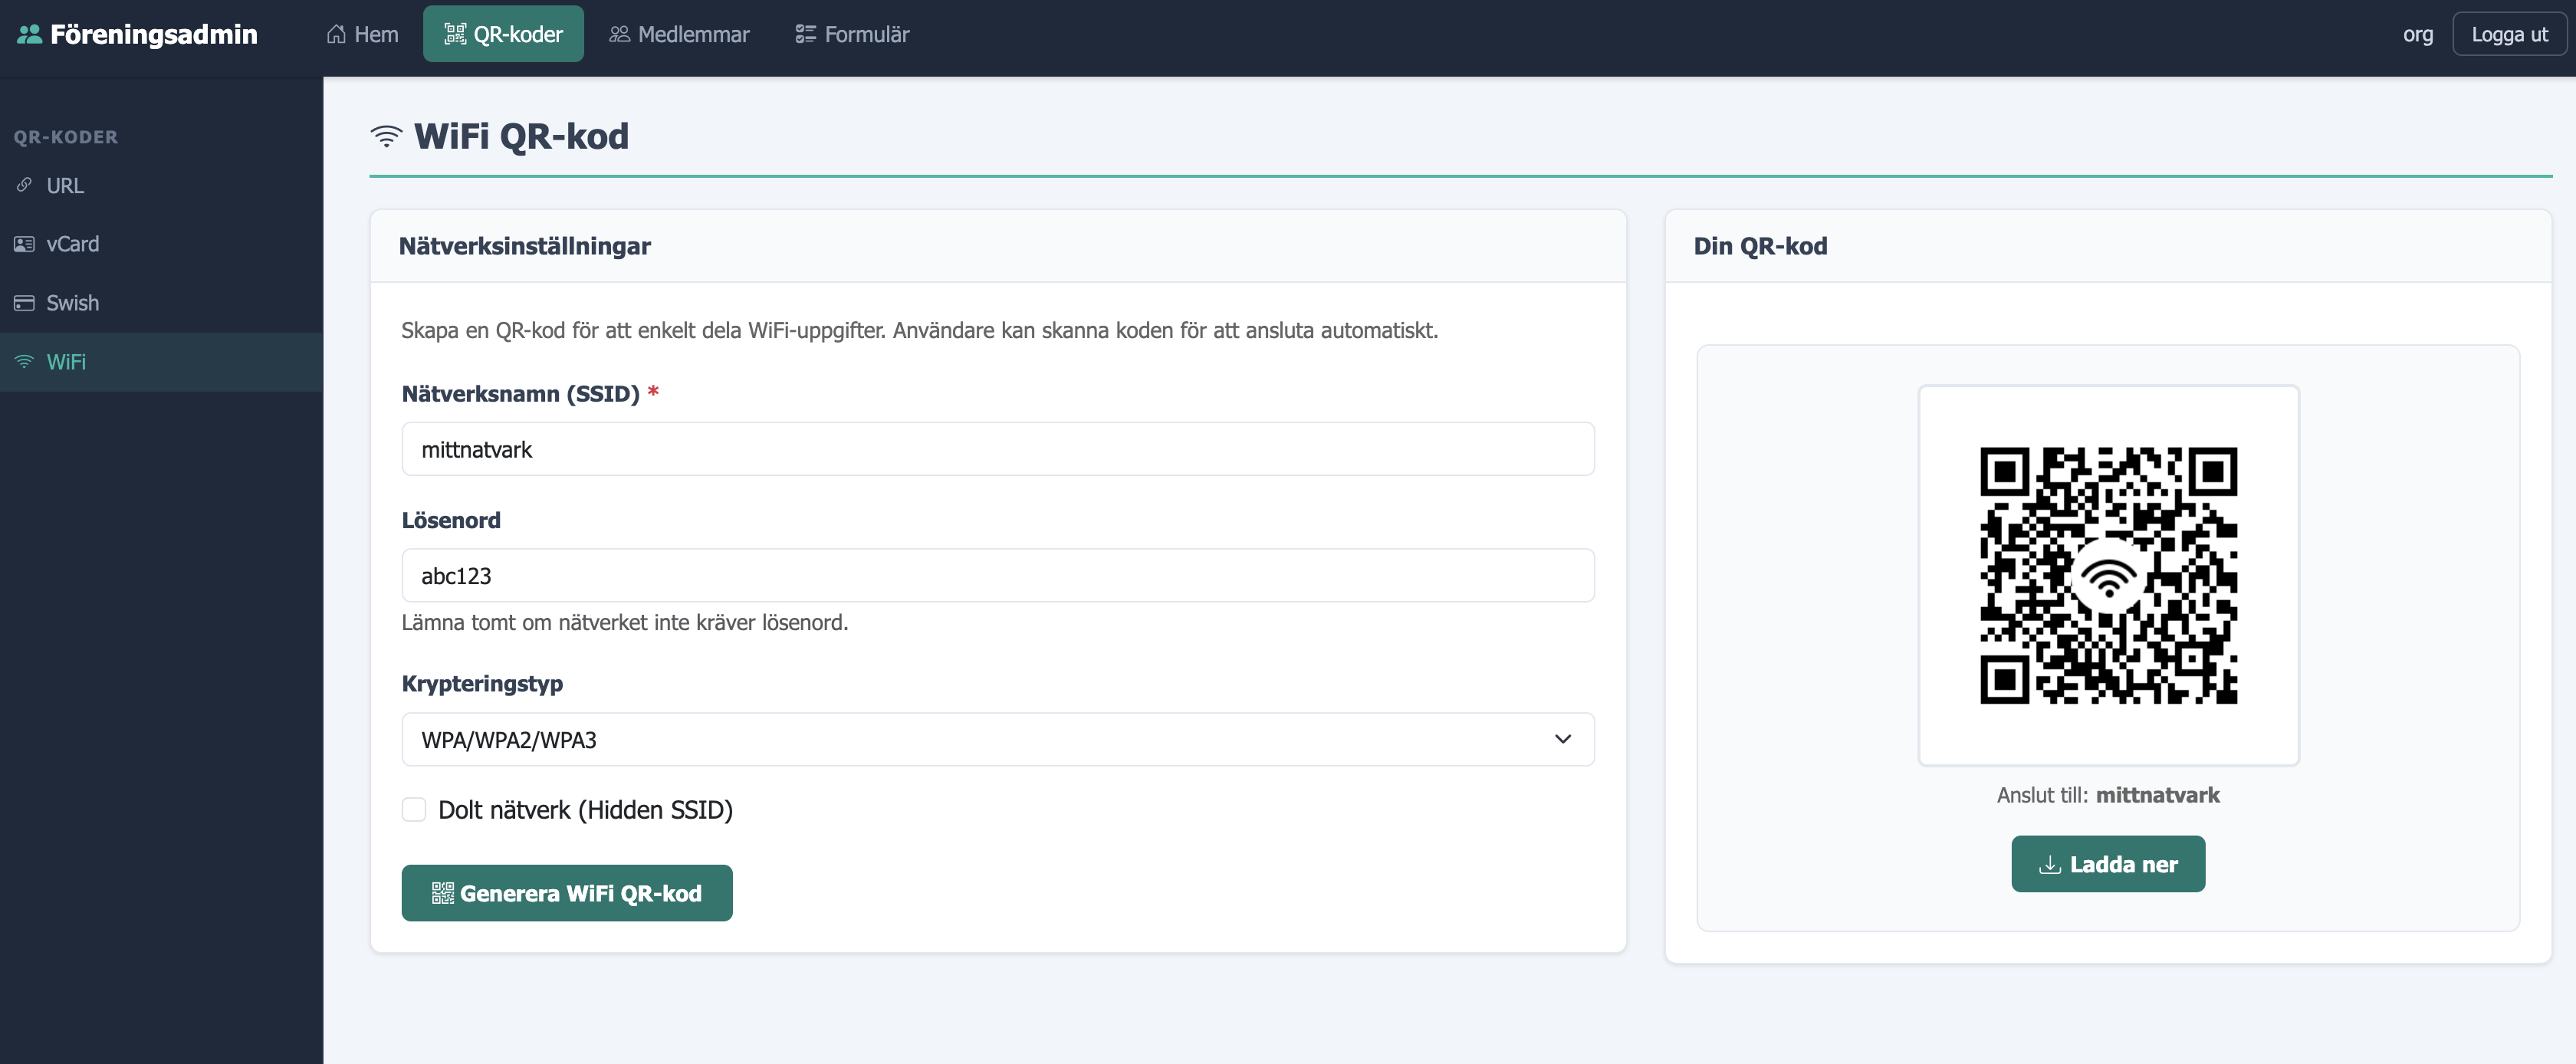
Task: Click the Hem house icon
Action: coord(336,35)
